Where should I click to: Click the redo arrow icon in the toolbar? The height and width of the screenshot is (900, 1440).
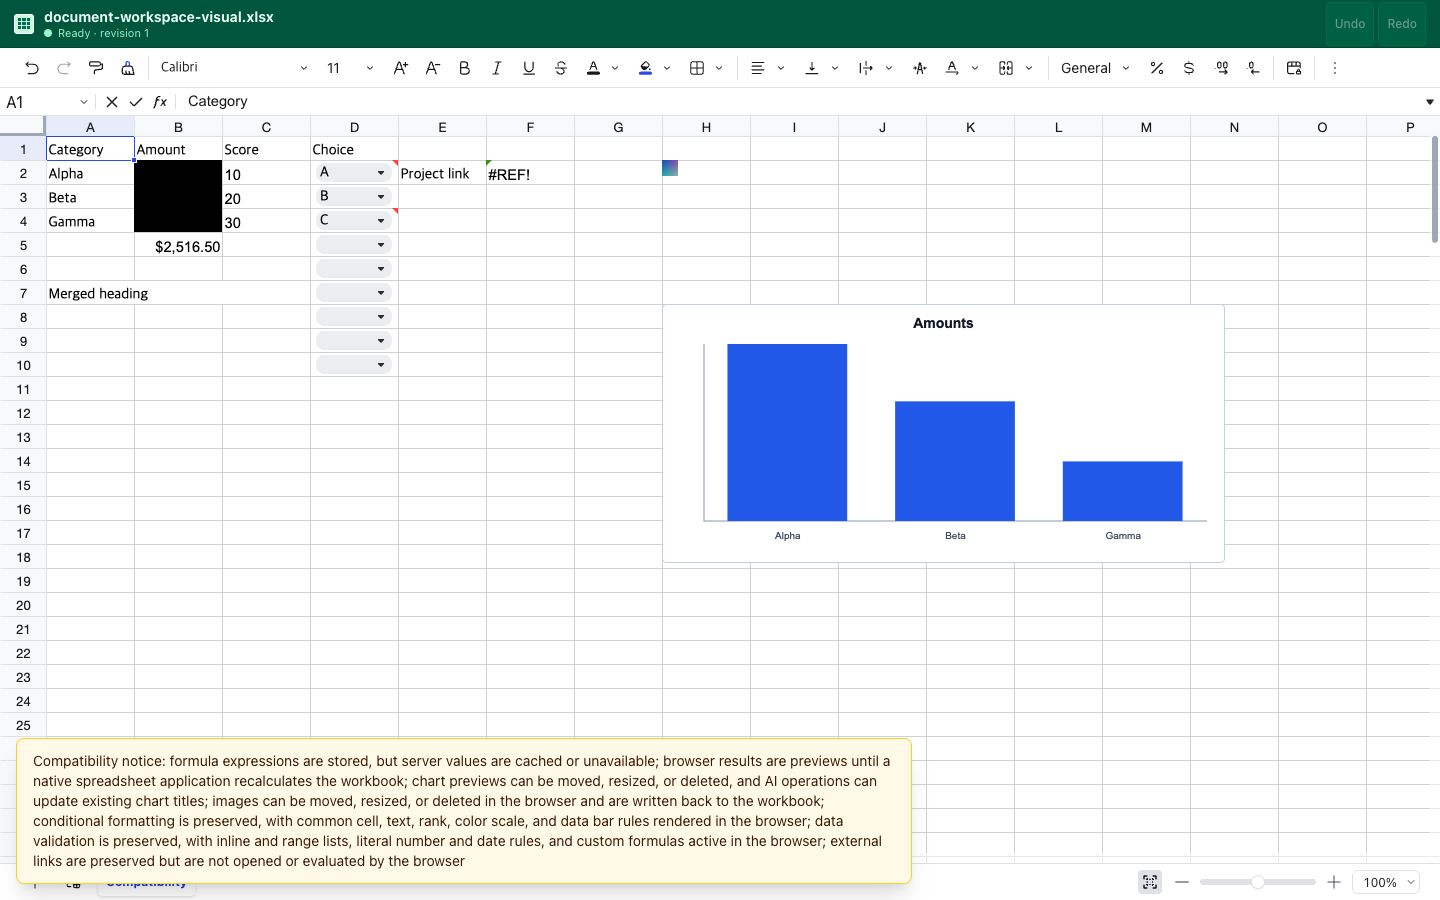point(64,68)
